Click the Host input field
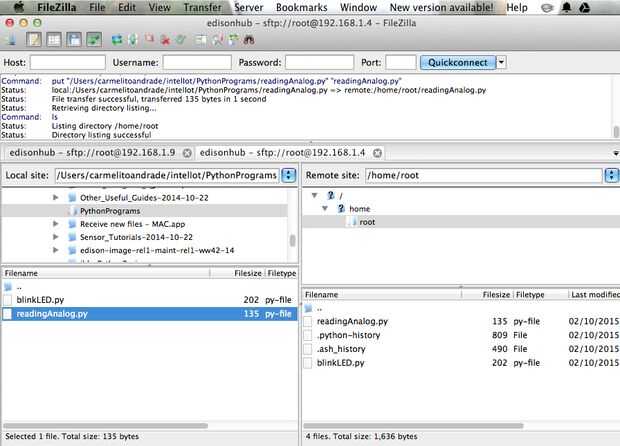 pos(68,62)
